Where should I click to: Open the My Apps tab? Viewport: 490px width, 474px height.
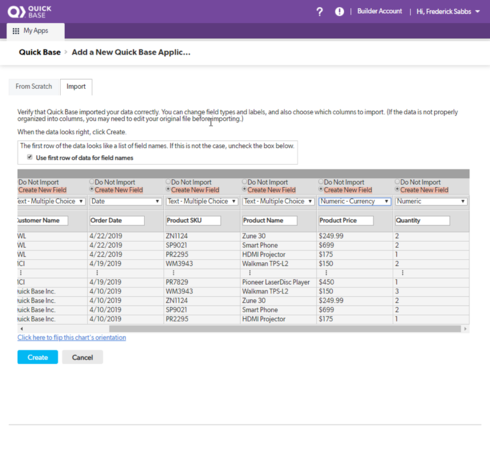[x=36, y=31]
